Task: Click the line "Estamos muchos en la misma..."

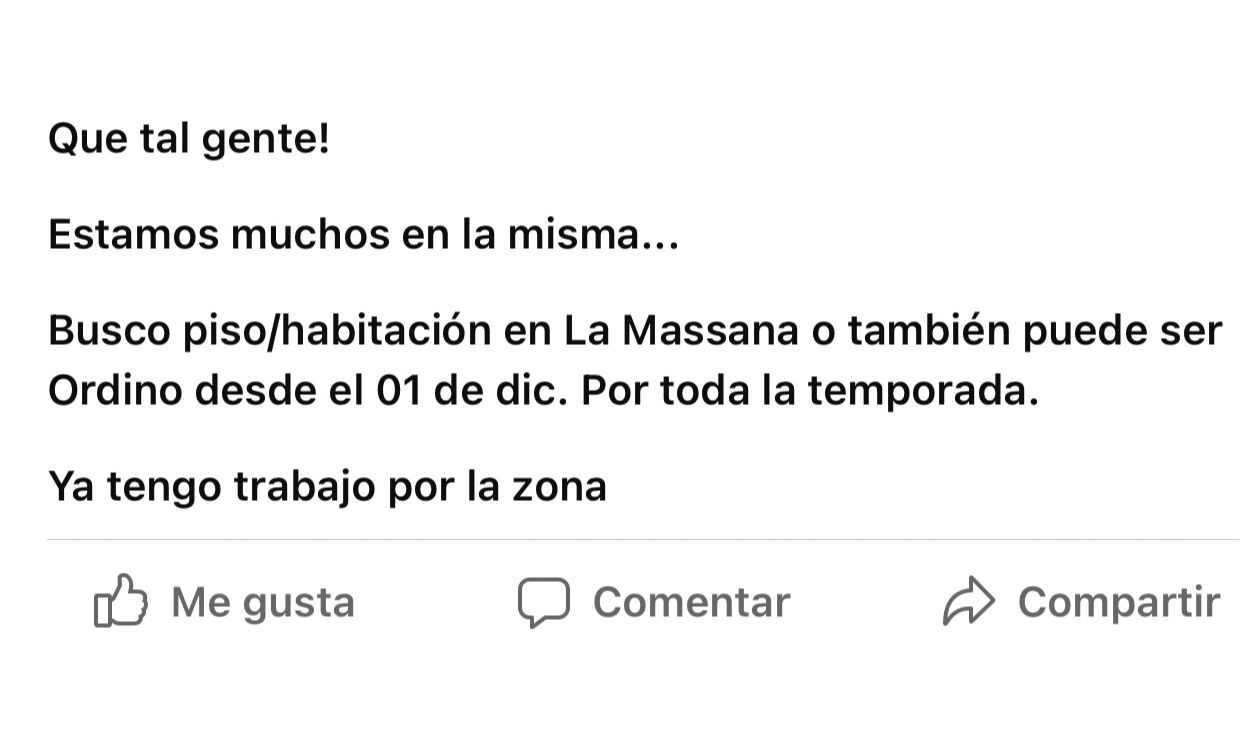Action: [x=363, y=235]
